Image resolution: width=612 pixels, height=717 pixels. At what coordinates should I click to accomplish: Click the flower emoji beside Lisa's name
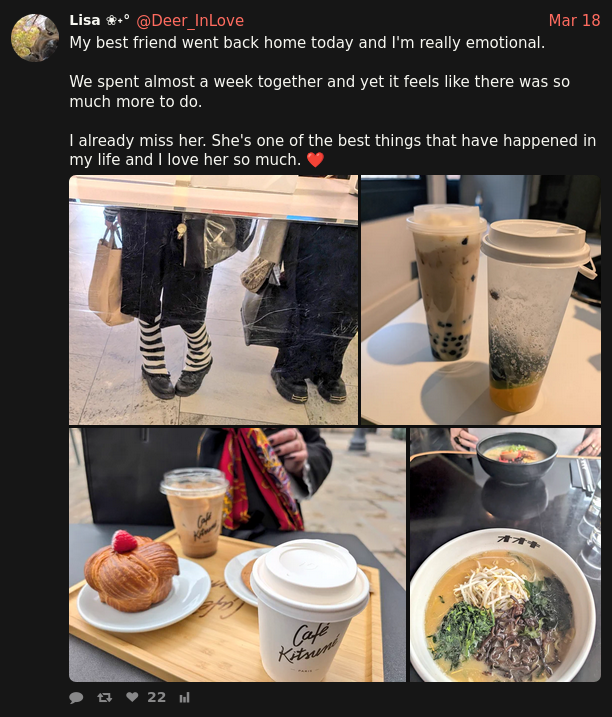click(x=118, y=20)
